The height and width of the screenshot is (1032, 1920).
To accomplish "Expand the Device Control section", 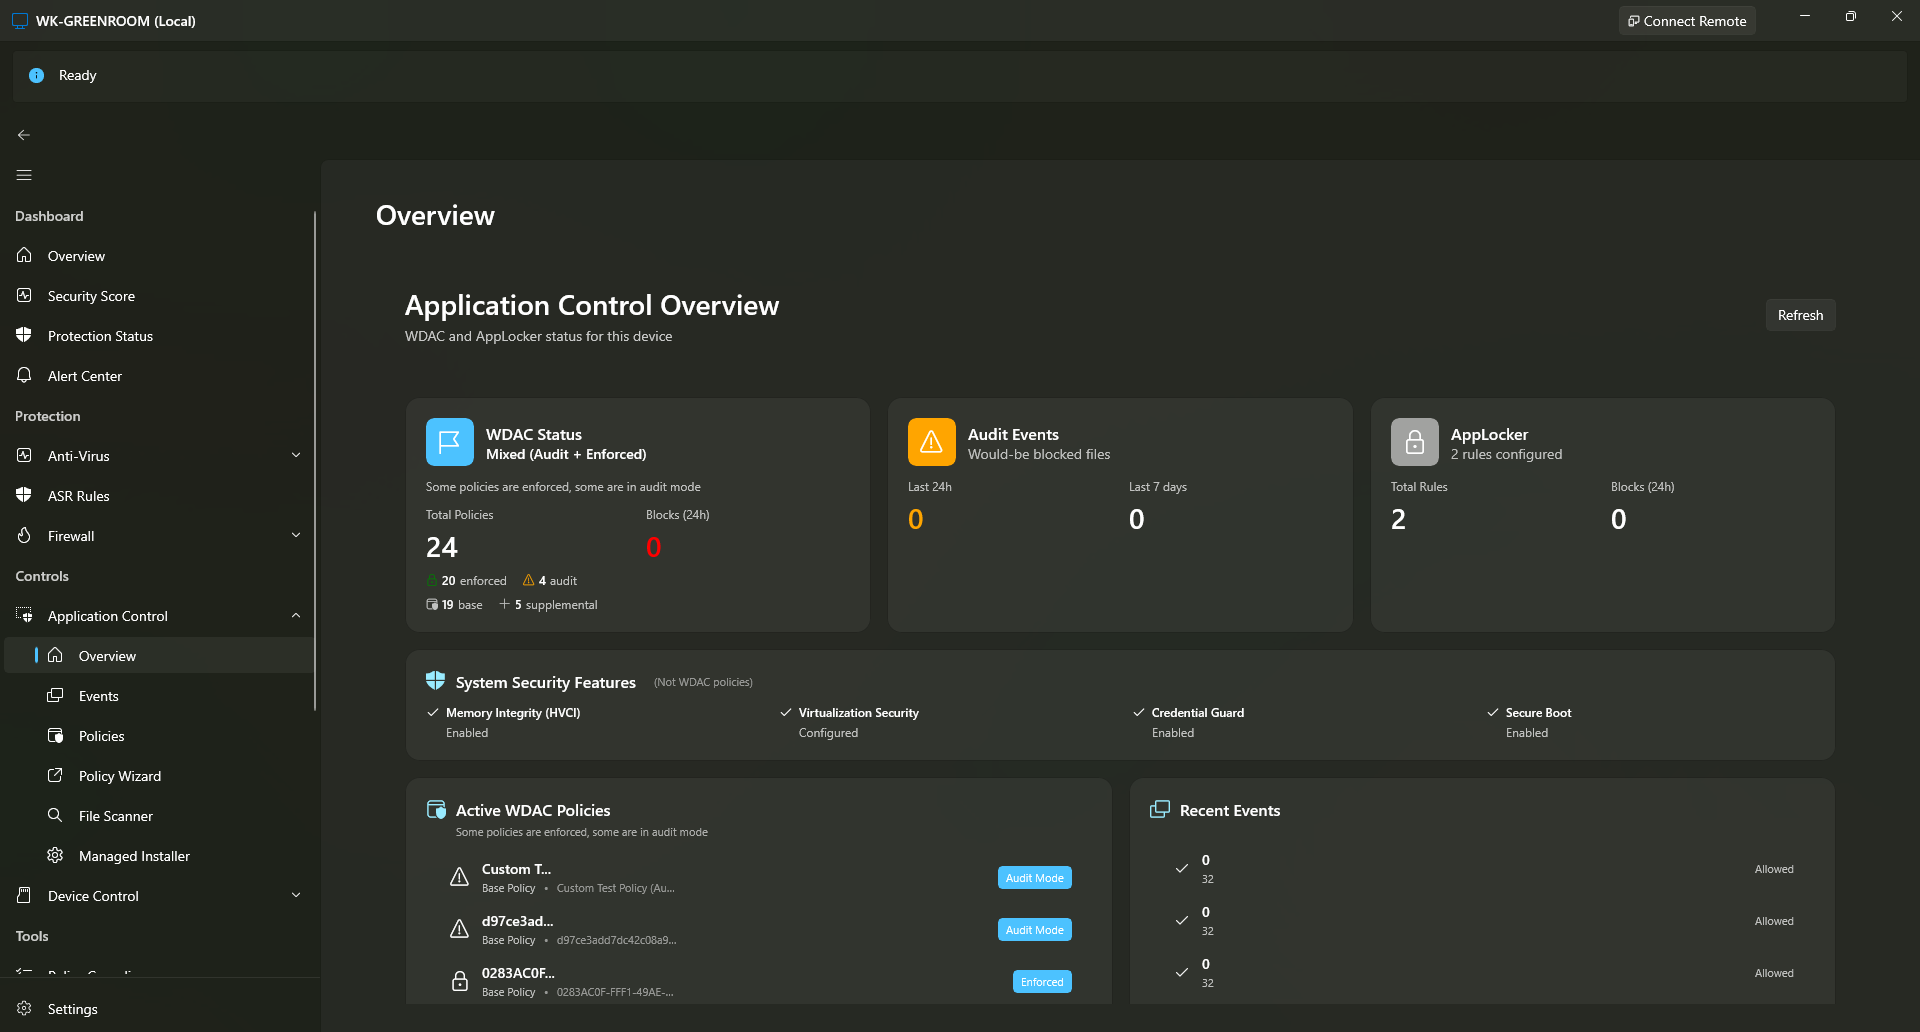I will [x=296, y=895].
